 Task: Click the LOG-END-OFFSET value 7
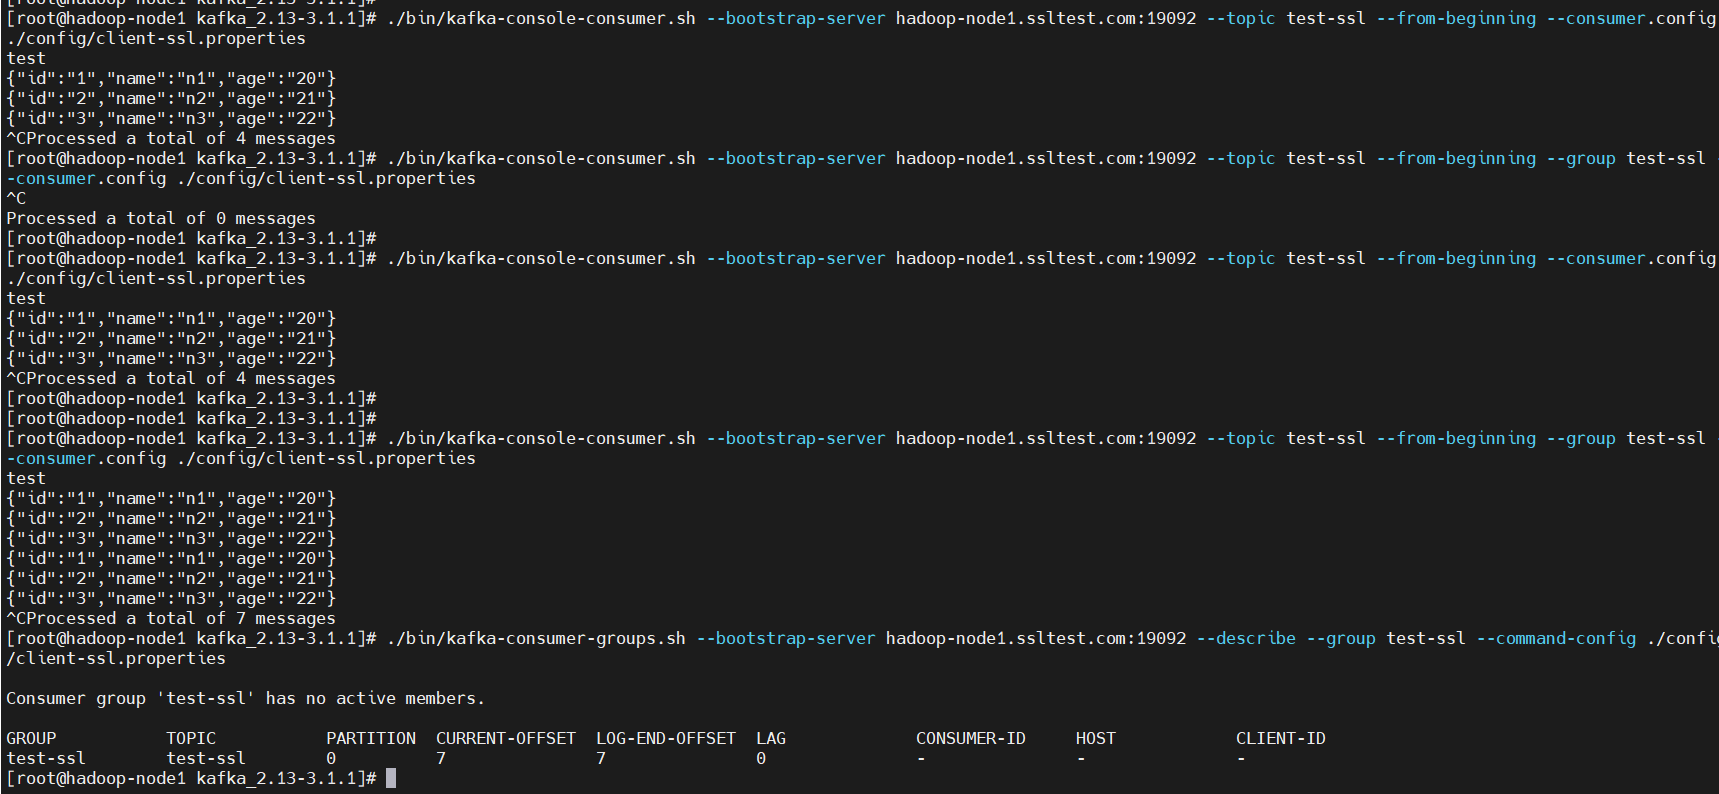(601, 758)
